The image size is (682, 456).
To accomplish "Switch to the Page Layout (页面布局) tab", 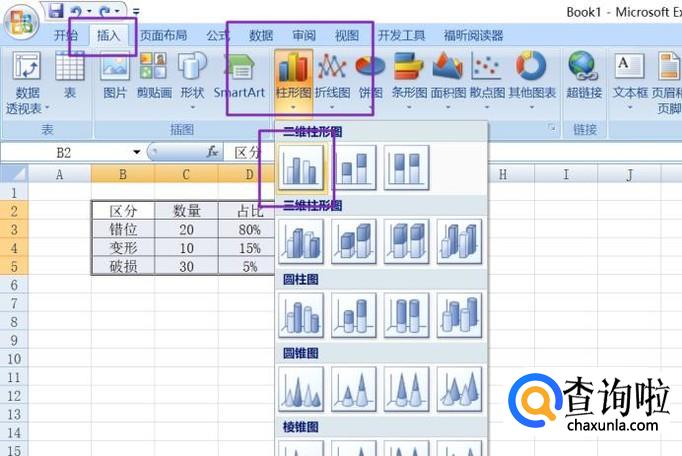I will (x=163, y=36).
